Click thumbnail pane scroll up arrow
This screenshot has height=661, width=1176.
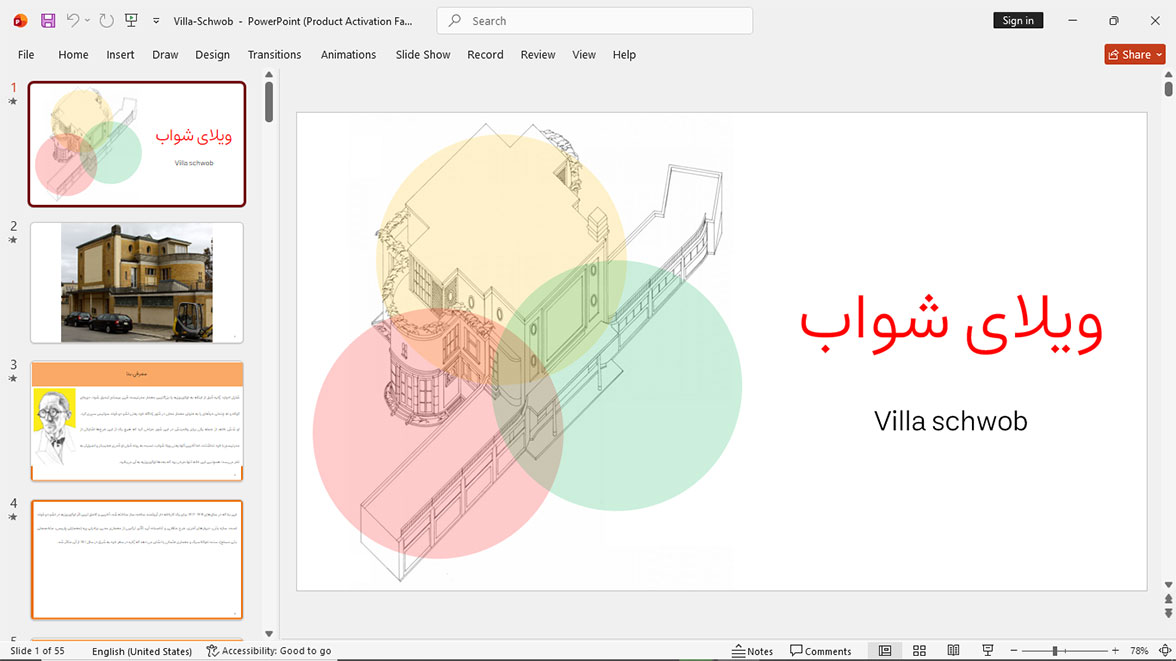pyautogui.click(x=269, y=75)
